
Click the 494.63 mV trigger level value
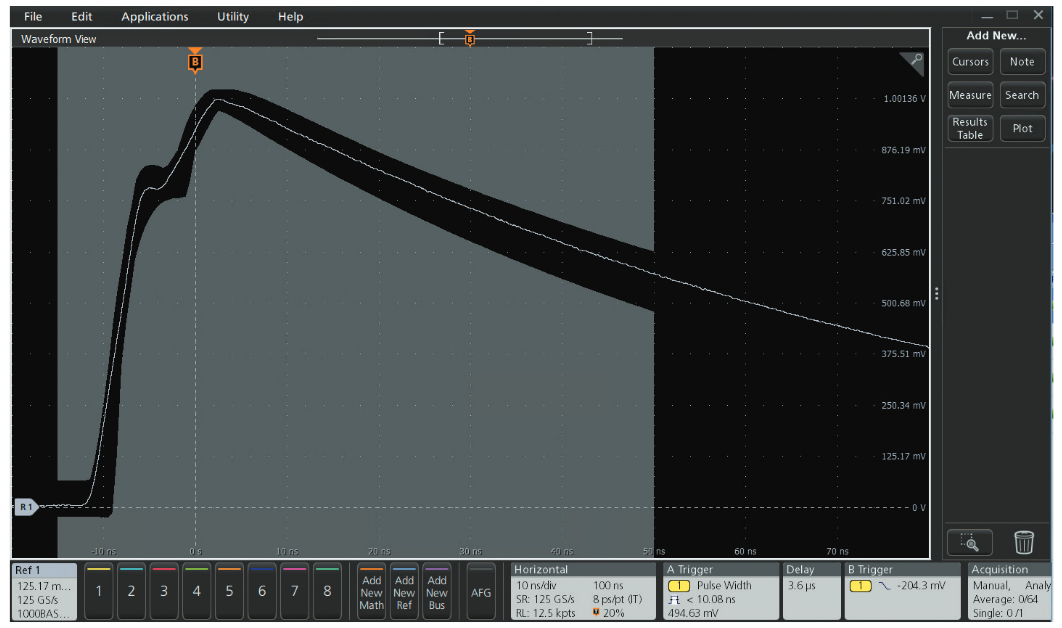[693, 613]
